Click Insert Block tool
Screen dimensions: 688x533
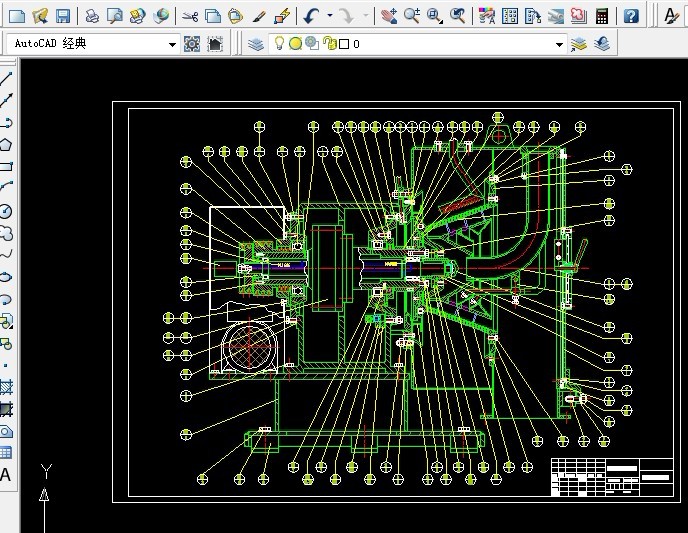6,321
